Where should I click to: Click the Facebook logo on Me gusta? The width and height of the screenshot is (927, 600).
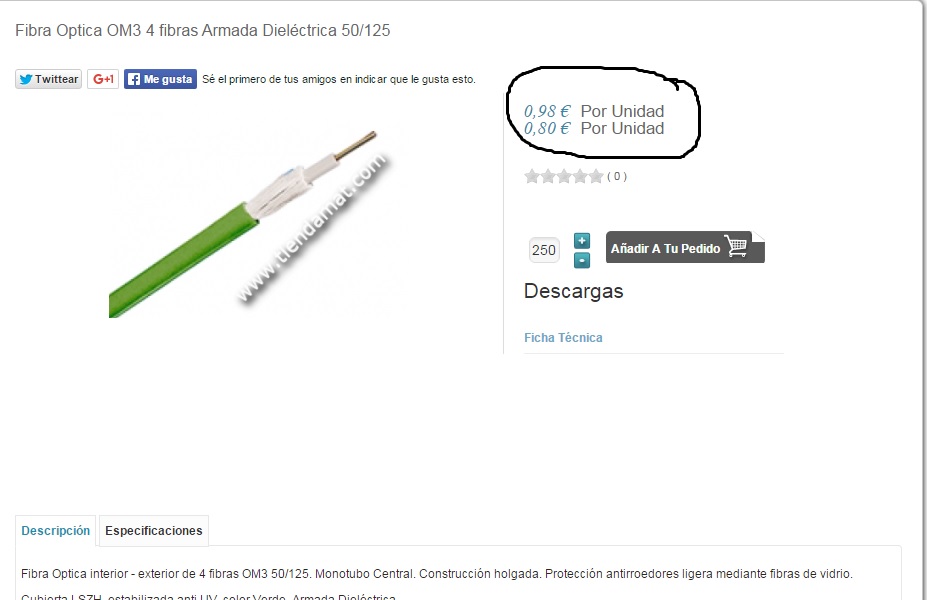click(x=134, y=79)
